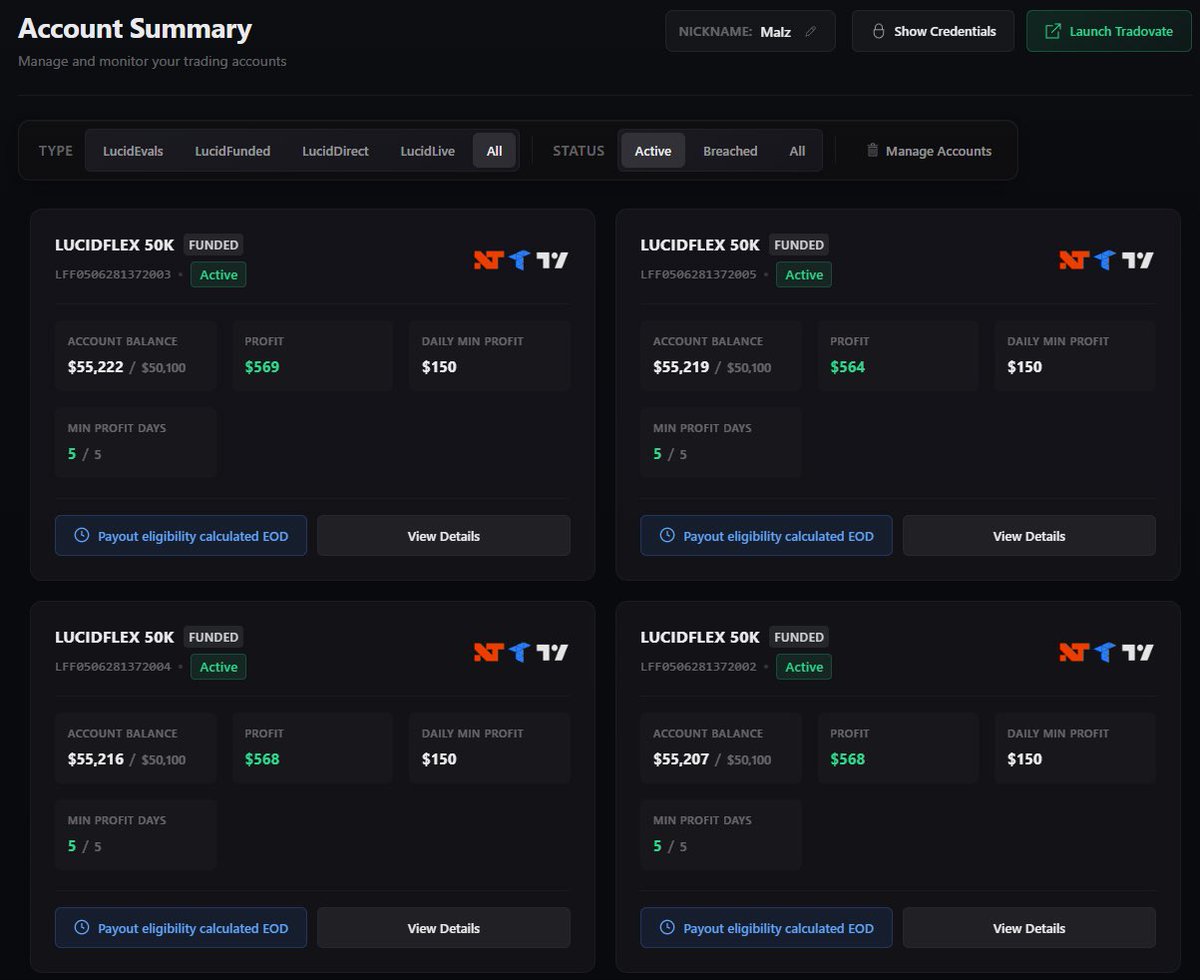
Task: View Details for account LFF0506281372002
Action: (x=1029, y=928)
